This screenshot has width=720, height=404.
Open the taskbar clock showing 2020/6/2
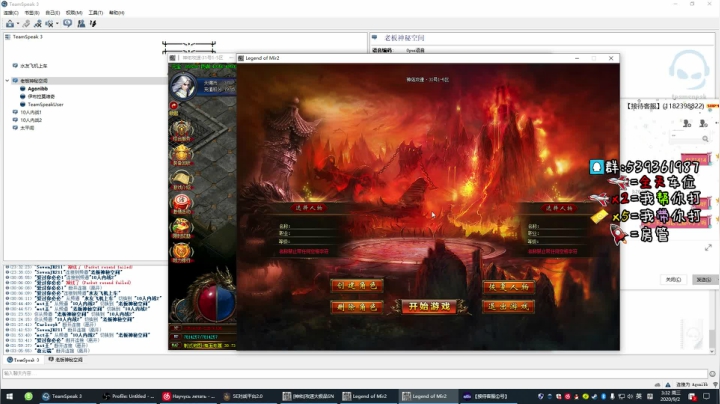pyautogui.click(x=671, y=396)
